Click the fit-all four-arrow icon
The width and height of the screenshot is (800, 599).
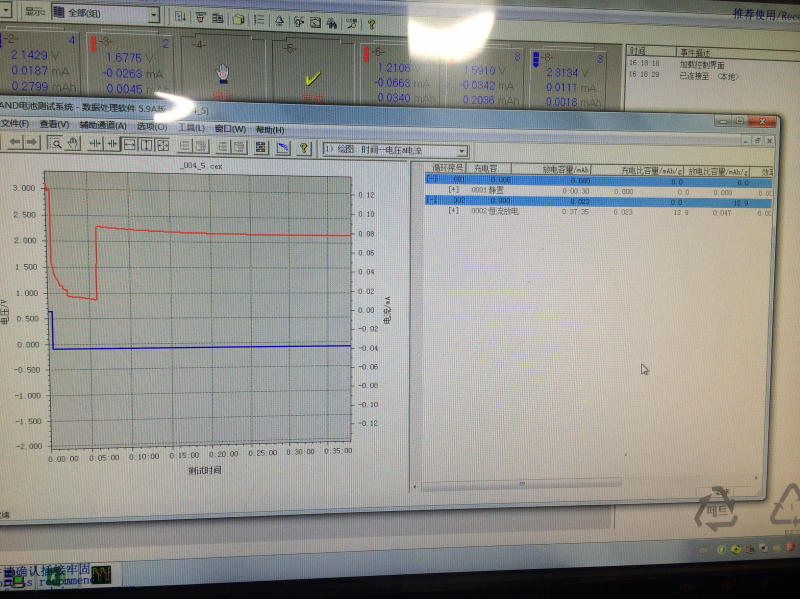click(x=163, y=145)
